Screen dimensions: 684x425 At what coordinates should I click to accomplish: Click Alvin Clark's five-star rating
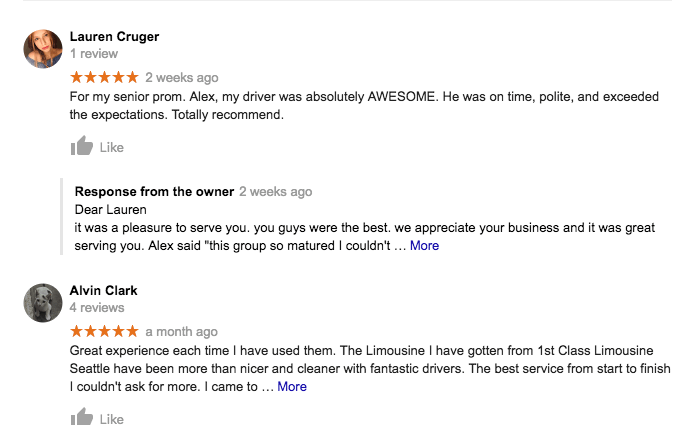[x=104, y=331]
